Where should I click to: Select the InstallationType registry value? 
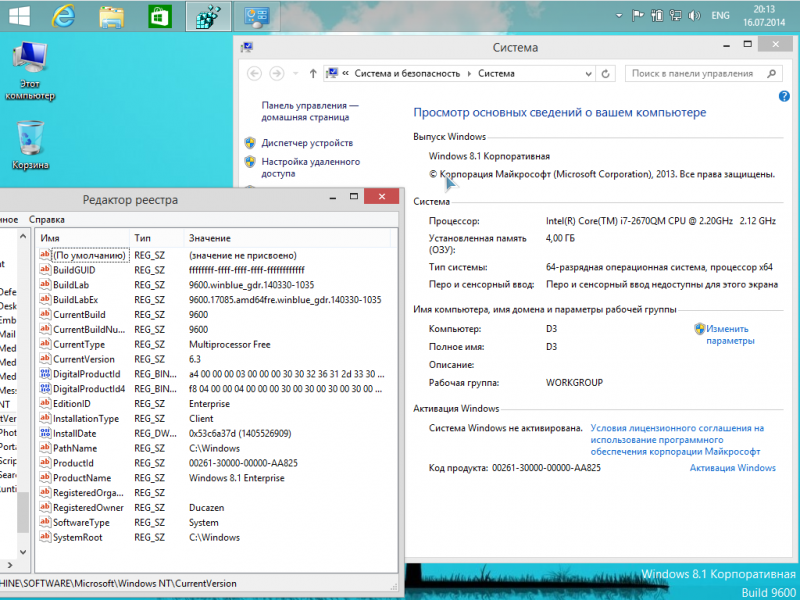point(86,418)
